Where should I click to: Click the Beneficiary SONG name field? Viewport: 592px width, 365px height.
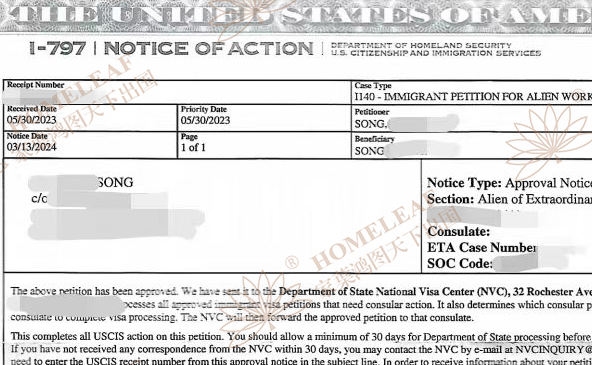pos(407,151)
